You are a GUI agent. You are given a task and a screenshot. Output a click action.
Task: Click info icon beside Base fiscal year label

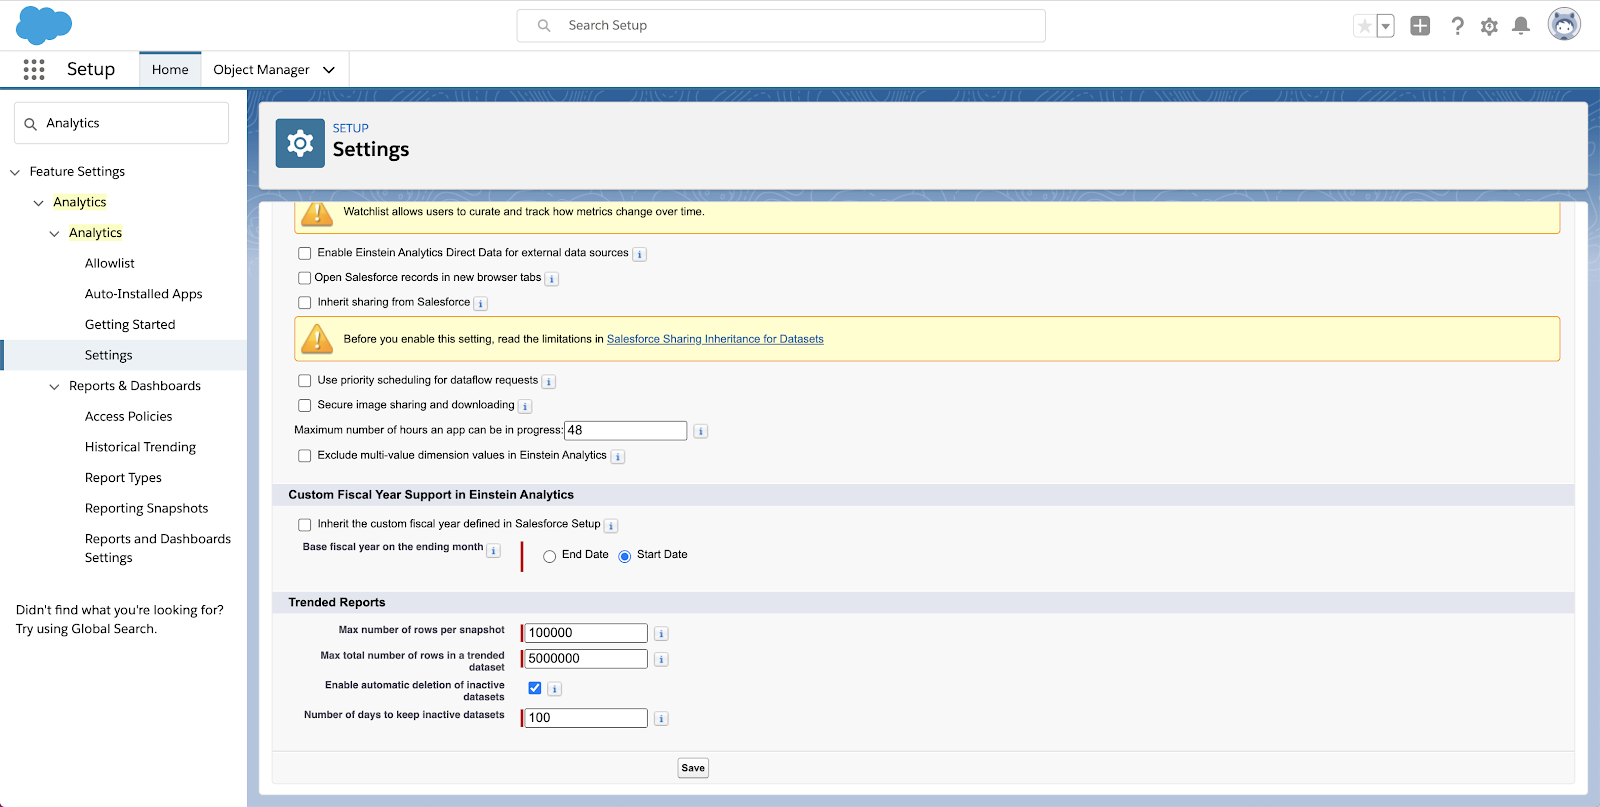(x=494, y=550)
